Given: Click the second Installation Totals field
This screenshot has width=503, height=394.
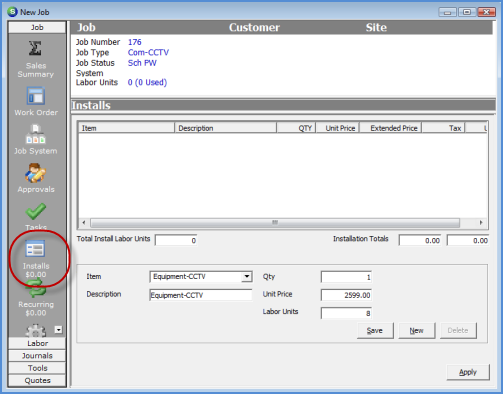Looking at the screenshot, I should [468, 240].
